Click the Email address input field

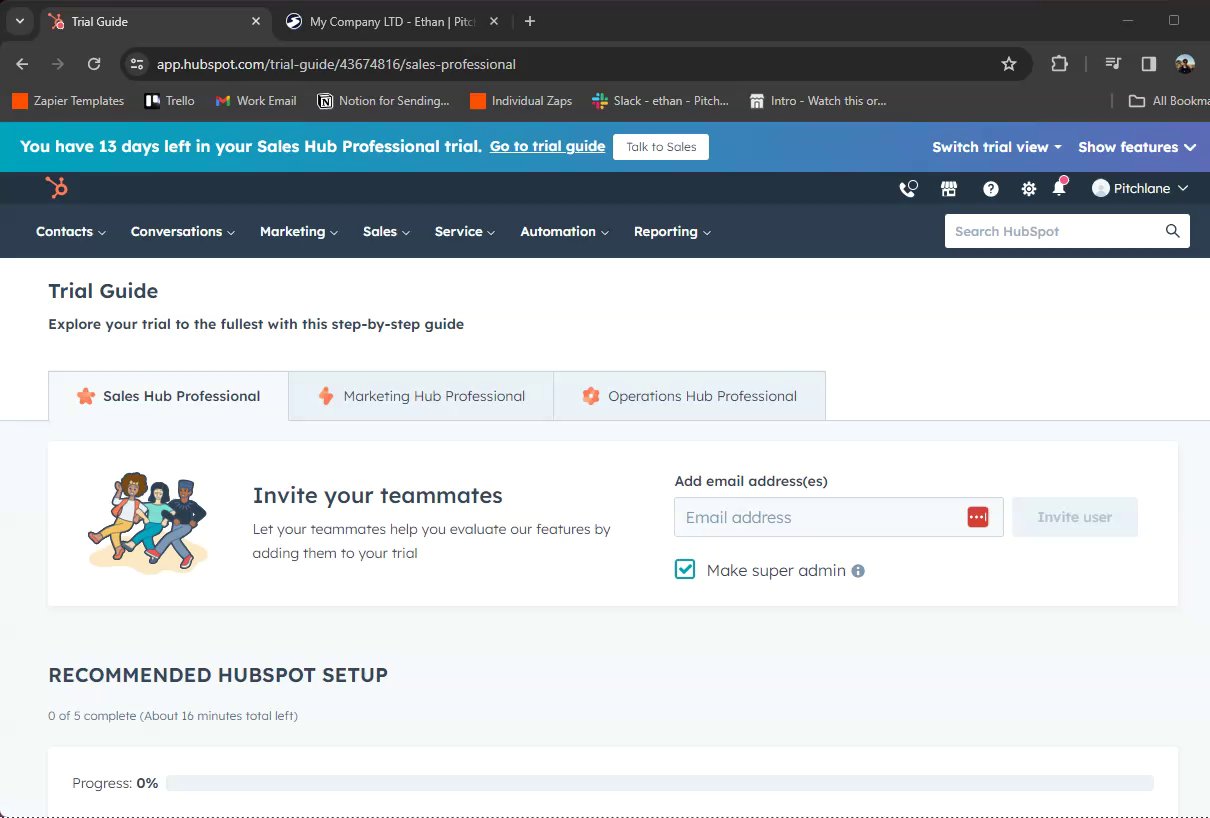point(839,517)
